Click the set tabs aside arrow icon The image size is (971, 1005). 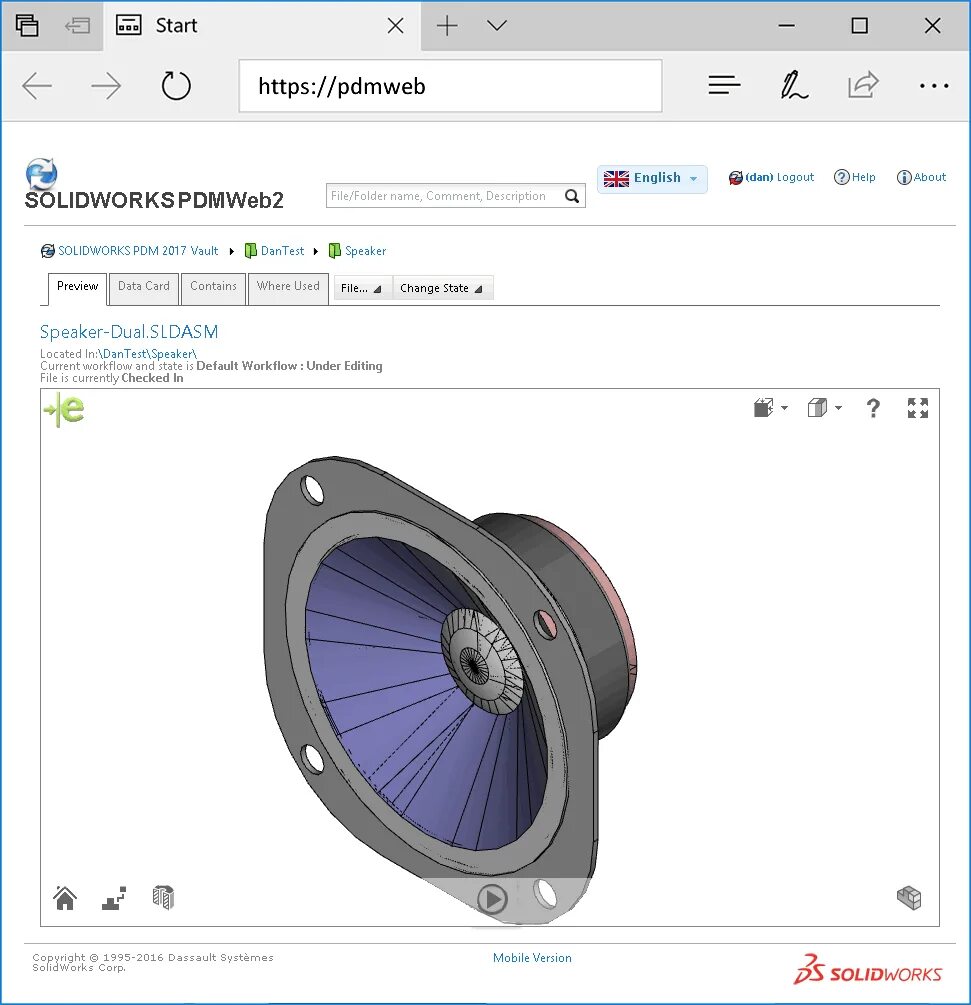pyautogui.click(x=78, y=26)
